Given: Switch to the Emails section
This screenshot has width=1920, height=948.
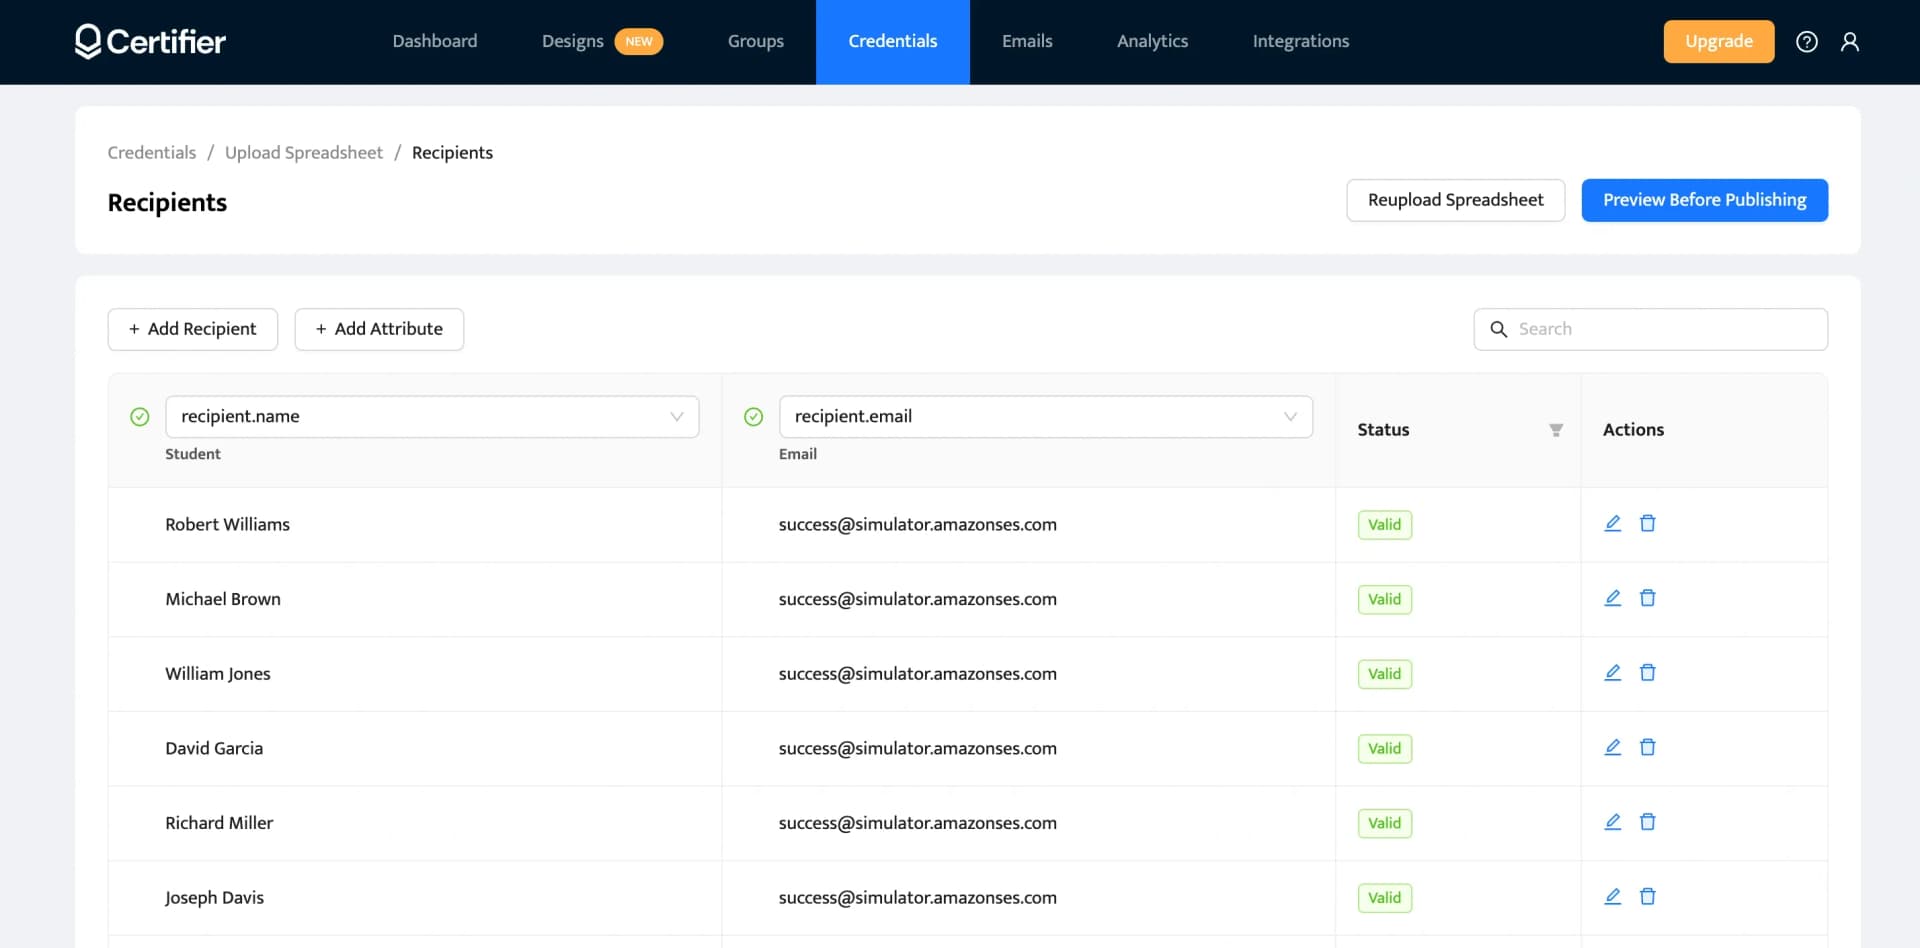Looking at the screenshot, I should coord(1026,41).
